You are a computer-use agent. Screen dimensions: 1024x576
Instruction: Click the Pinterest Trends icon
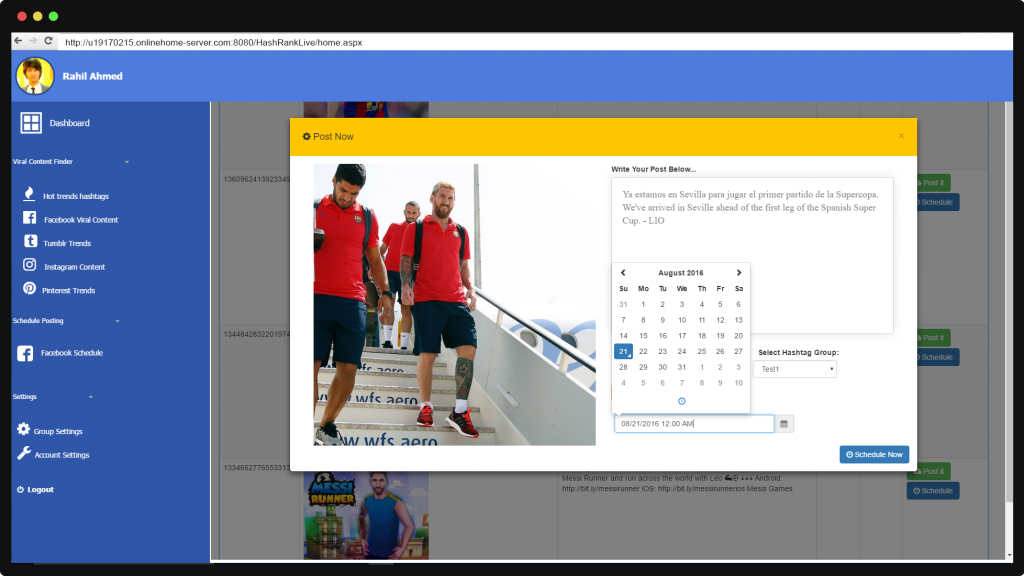point(30,289)
